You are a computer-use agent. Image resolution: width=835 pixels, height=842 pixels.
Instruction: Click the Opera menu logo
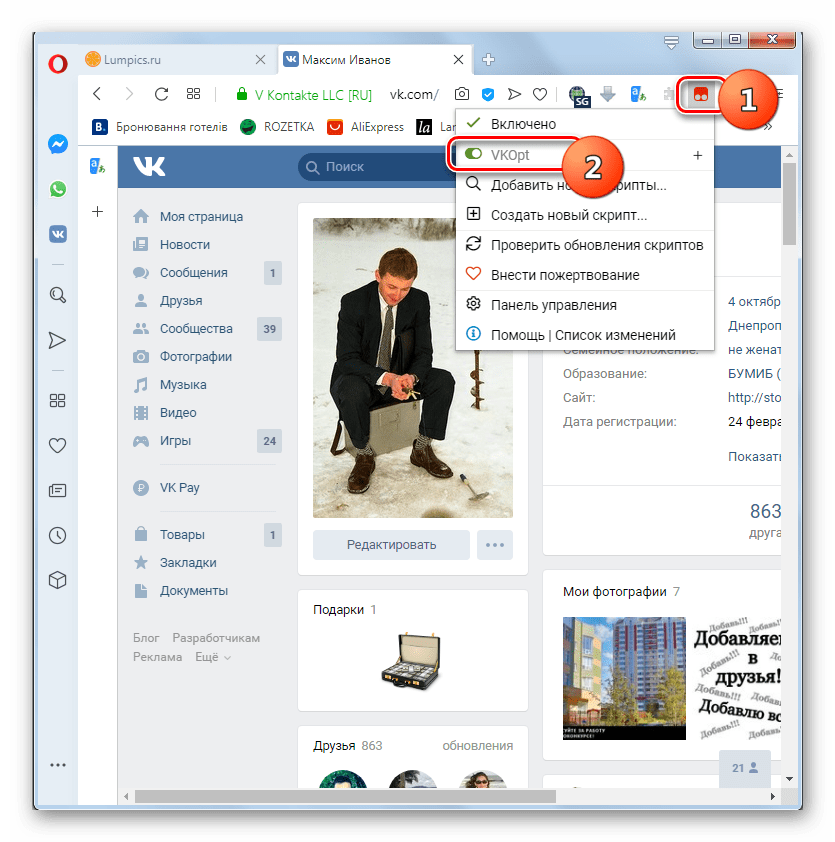pos(58,64)
